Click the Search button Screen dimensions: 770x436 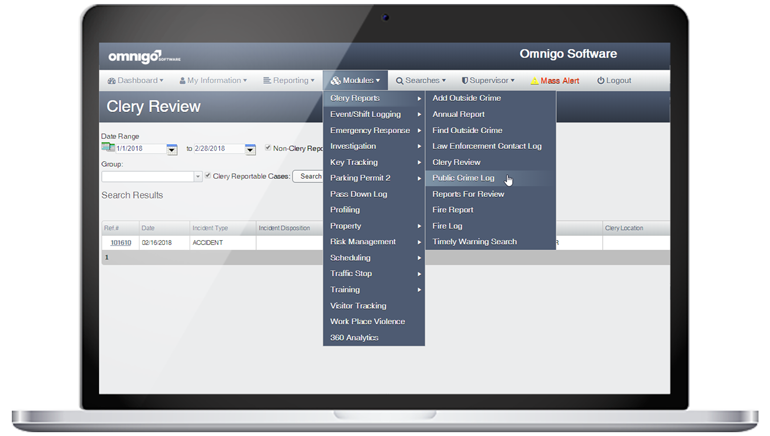(x=308, y=176)
